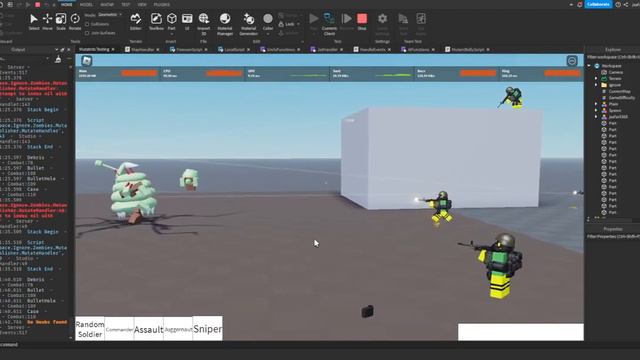Click the Ping performance stat bar
The height and width of the screenshot is (360, 640).
[541, 73]
